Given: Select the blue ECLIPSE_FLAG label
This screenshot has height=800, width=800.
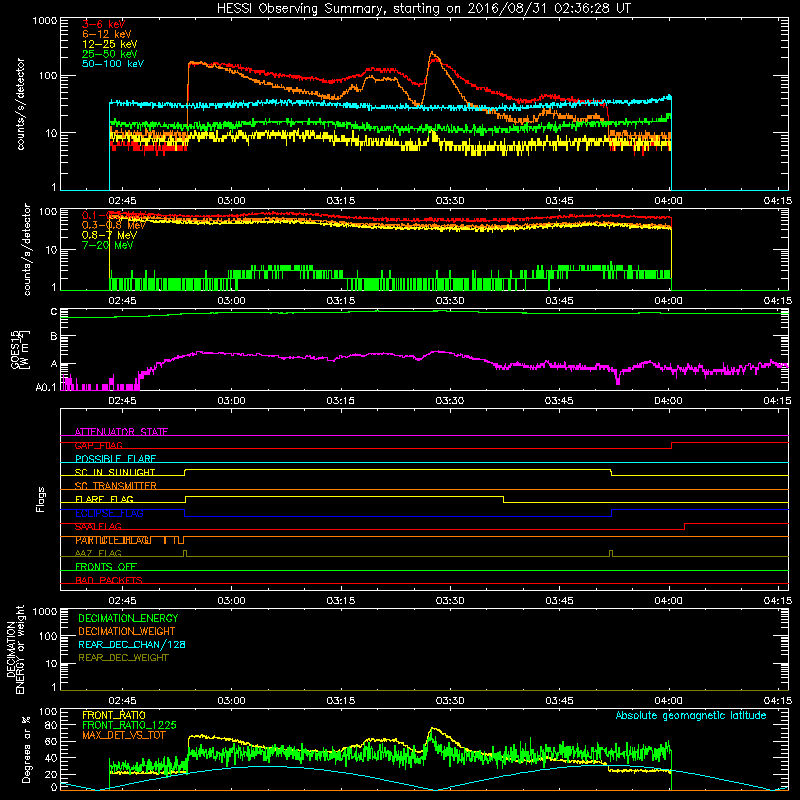Looking at the screenshot, I should tap(109, 513).
